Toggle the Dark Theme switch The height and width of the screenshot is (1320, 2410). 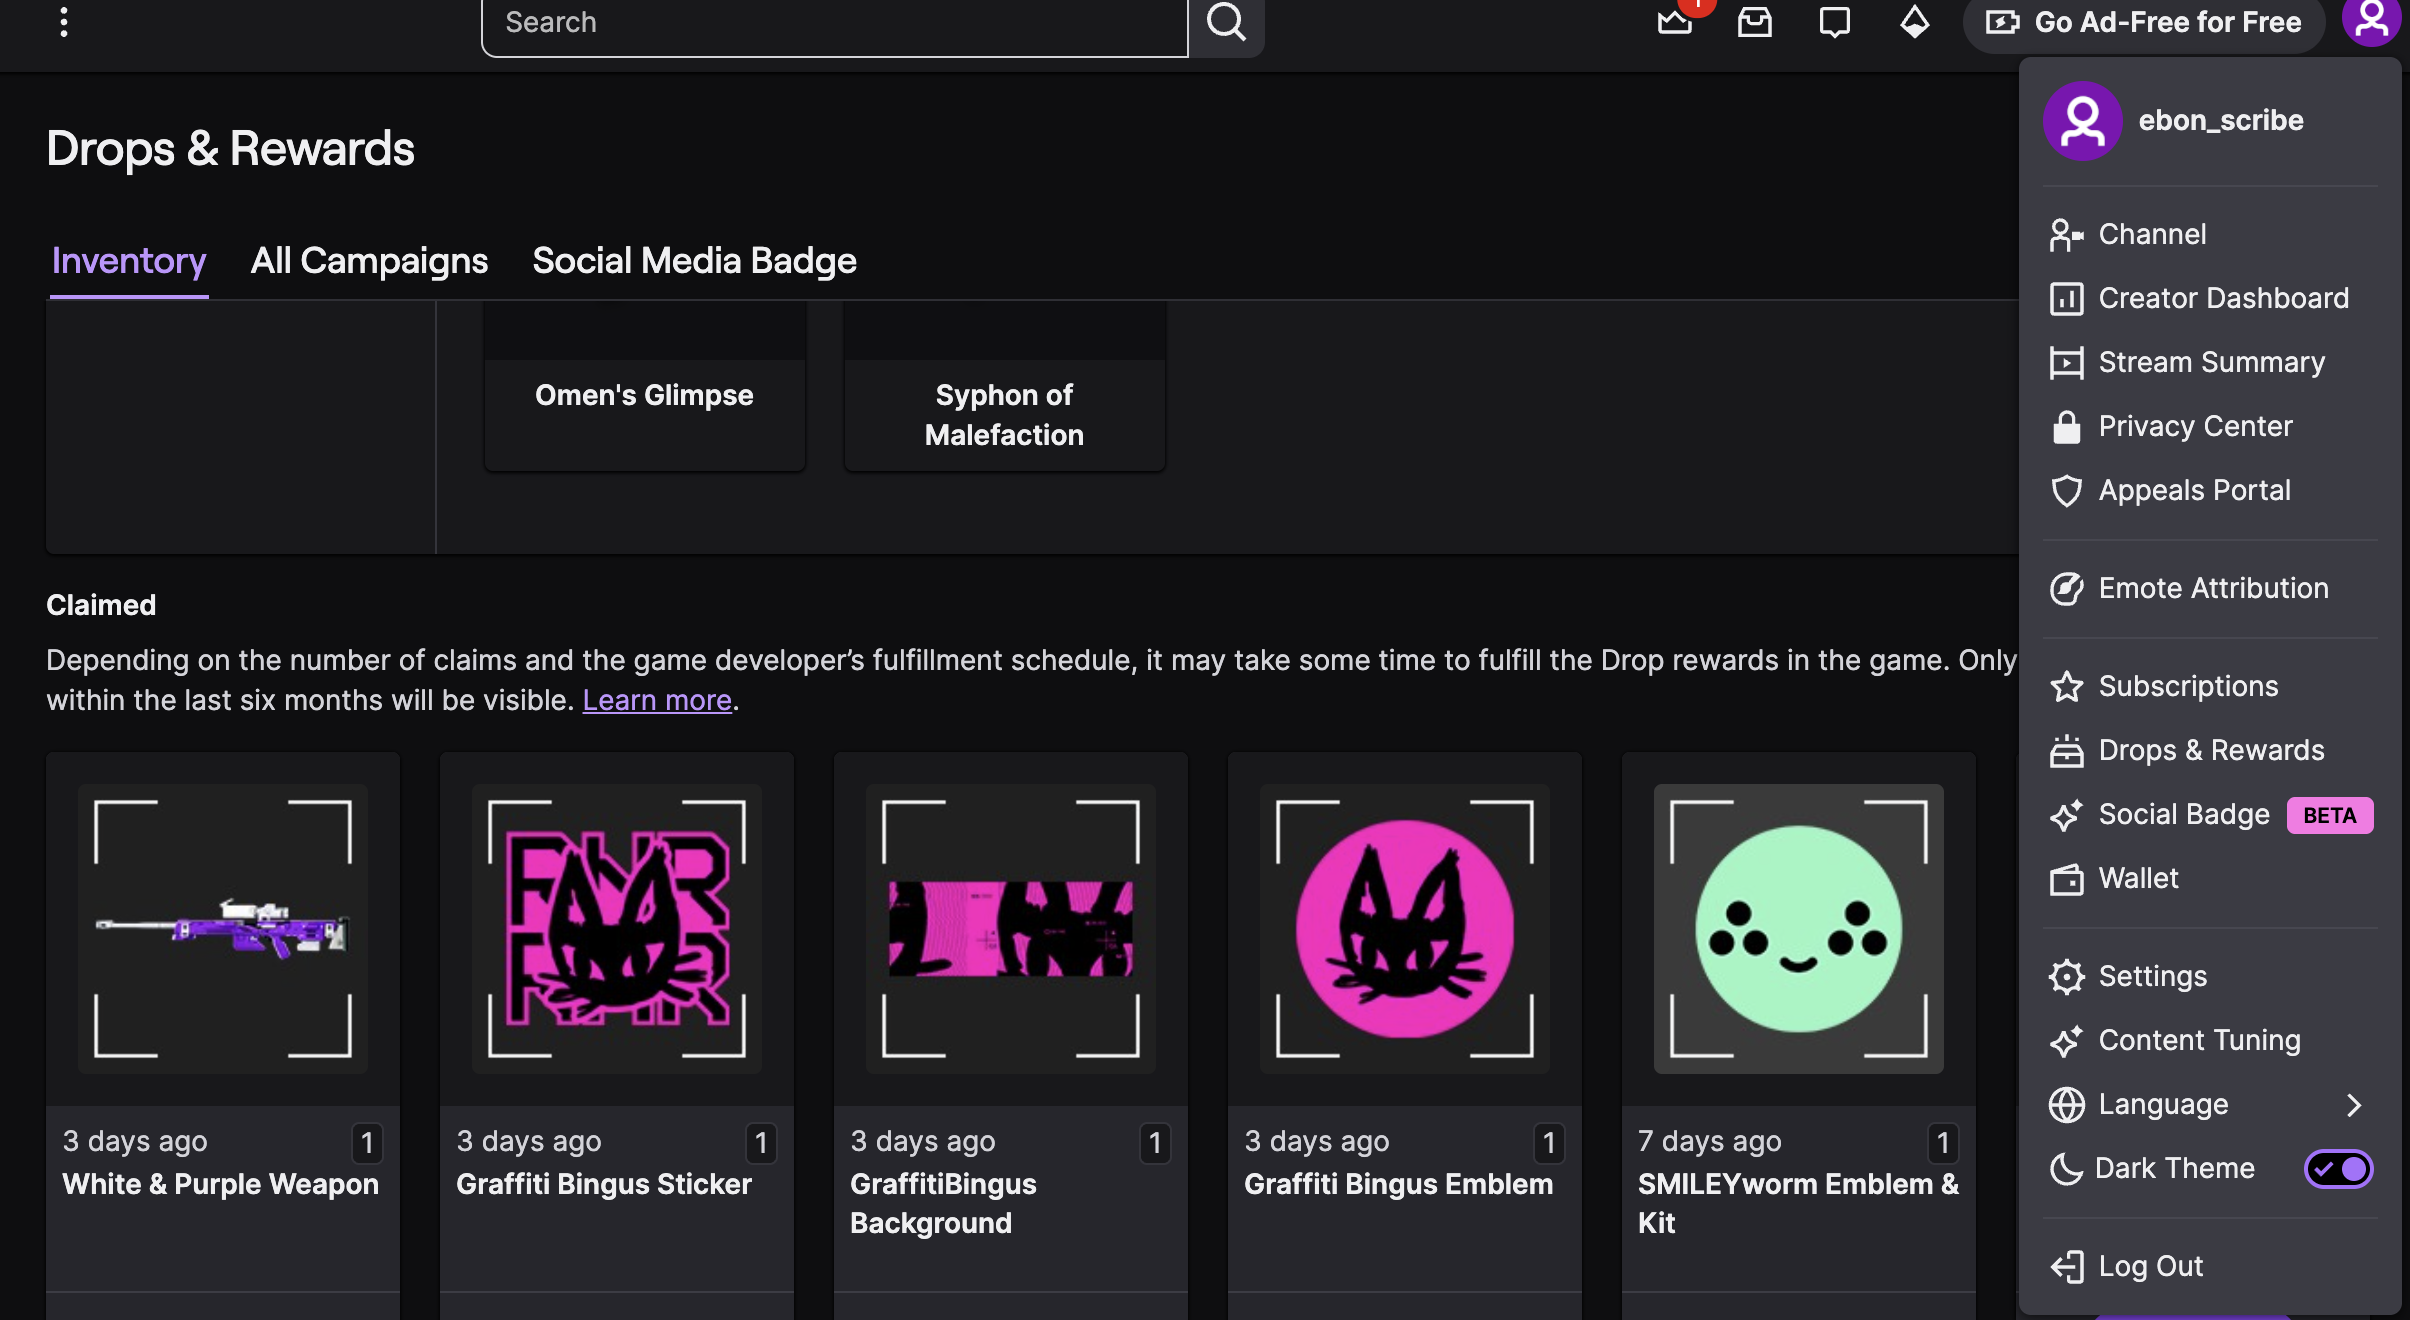click(2338, 1168)
